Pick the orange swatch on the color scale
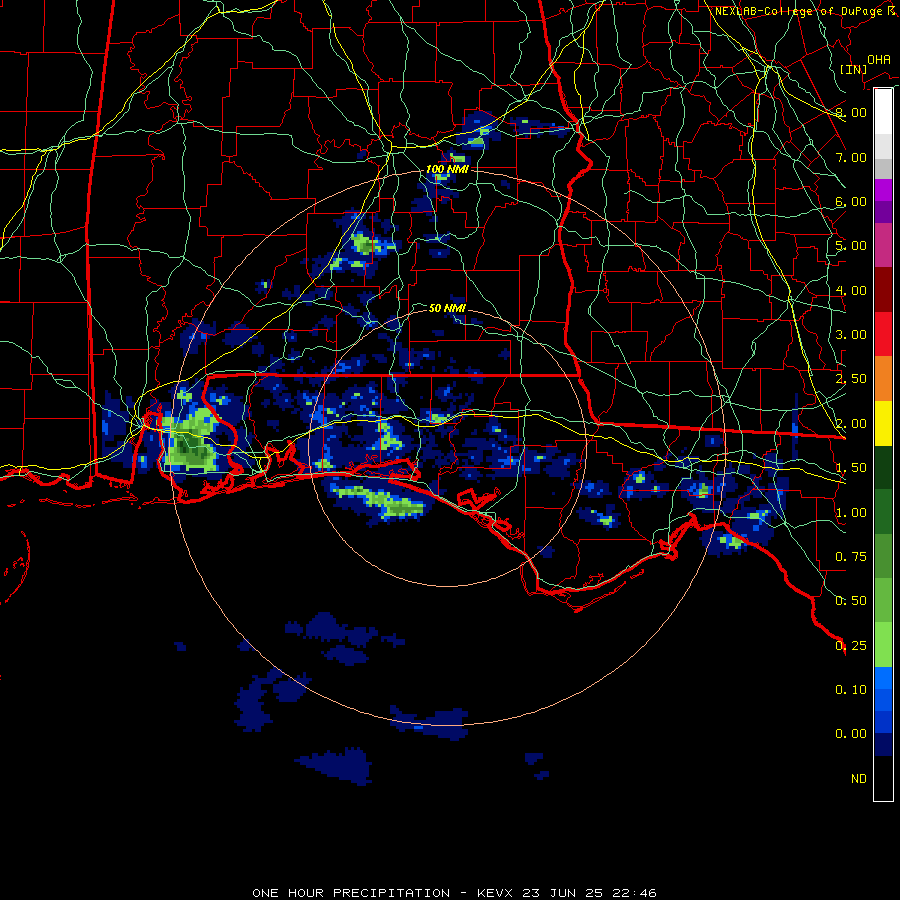This screenshot has height=900, width=900. [x=883, y=379]
